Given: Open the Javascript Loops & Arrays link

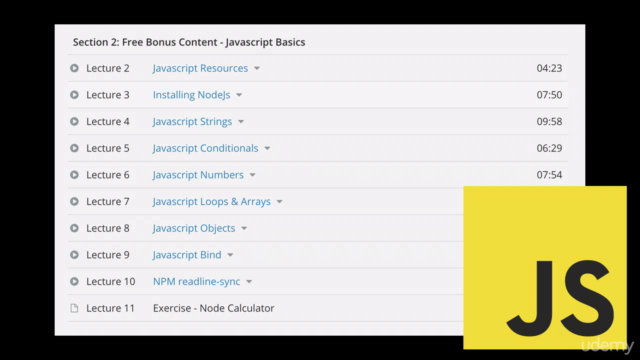Looking at the screenshot, I should (x=211, y=202).
